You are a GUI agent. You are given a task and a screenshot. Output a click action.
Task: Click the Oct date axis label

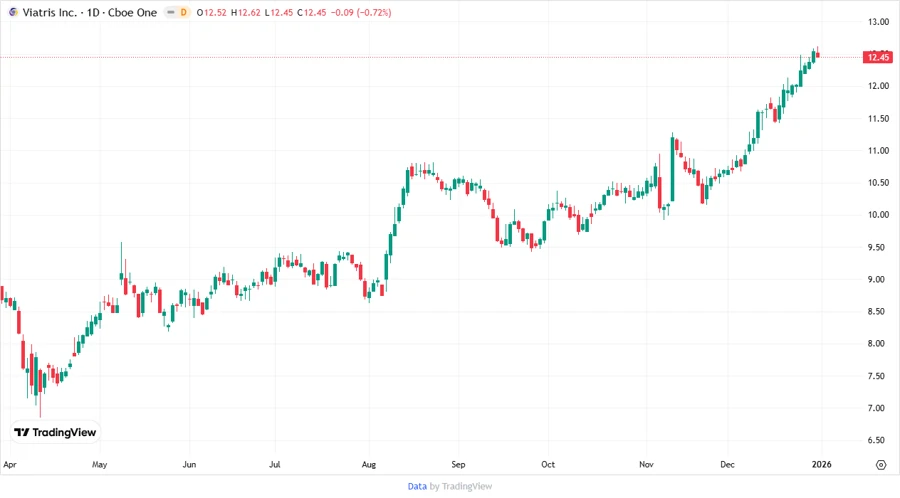(x=548, y=465)
